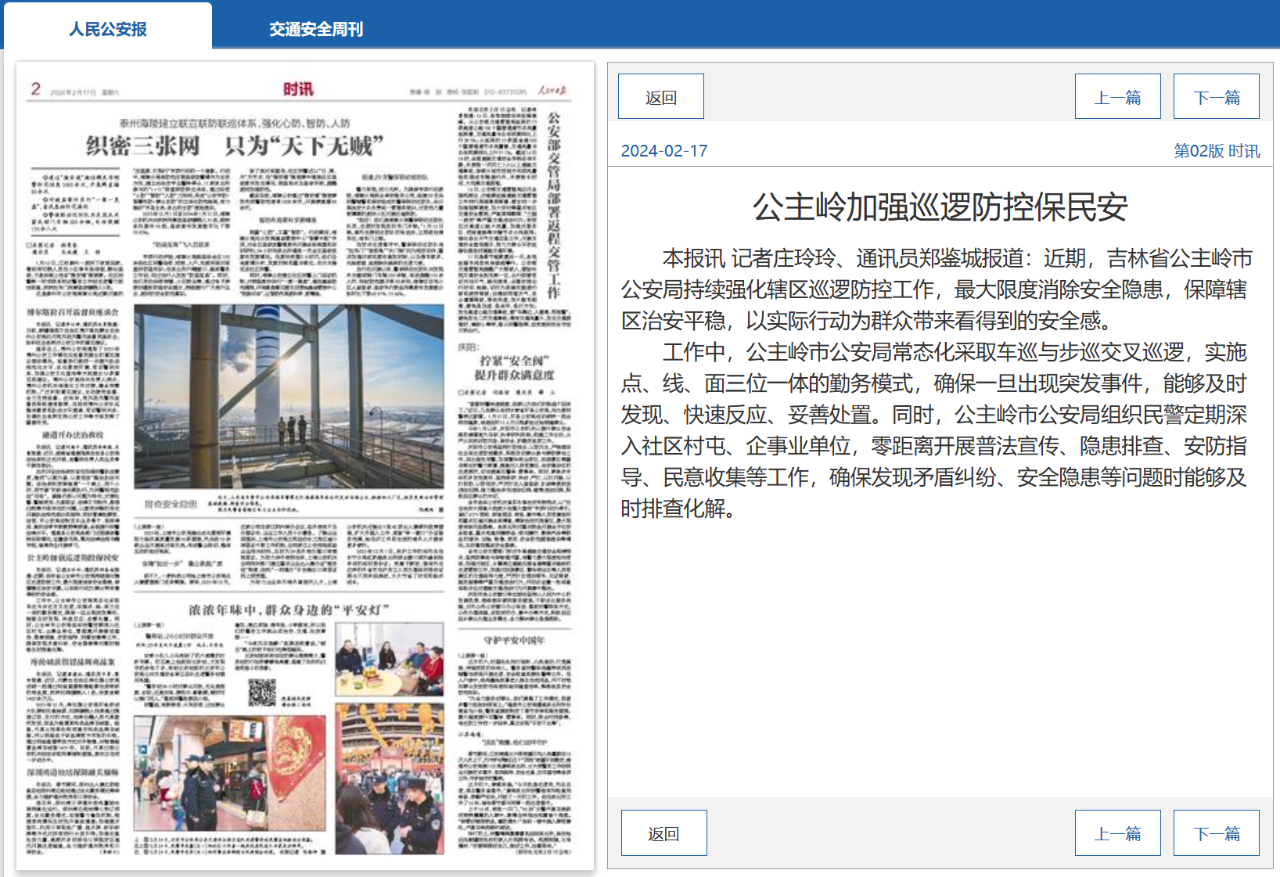Click the 排查安全隐患 photo caption

click(x=169, y=506)
